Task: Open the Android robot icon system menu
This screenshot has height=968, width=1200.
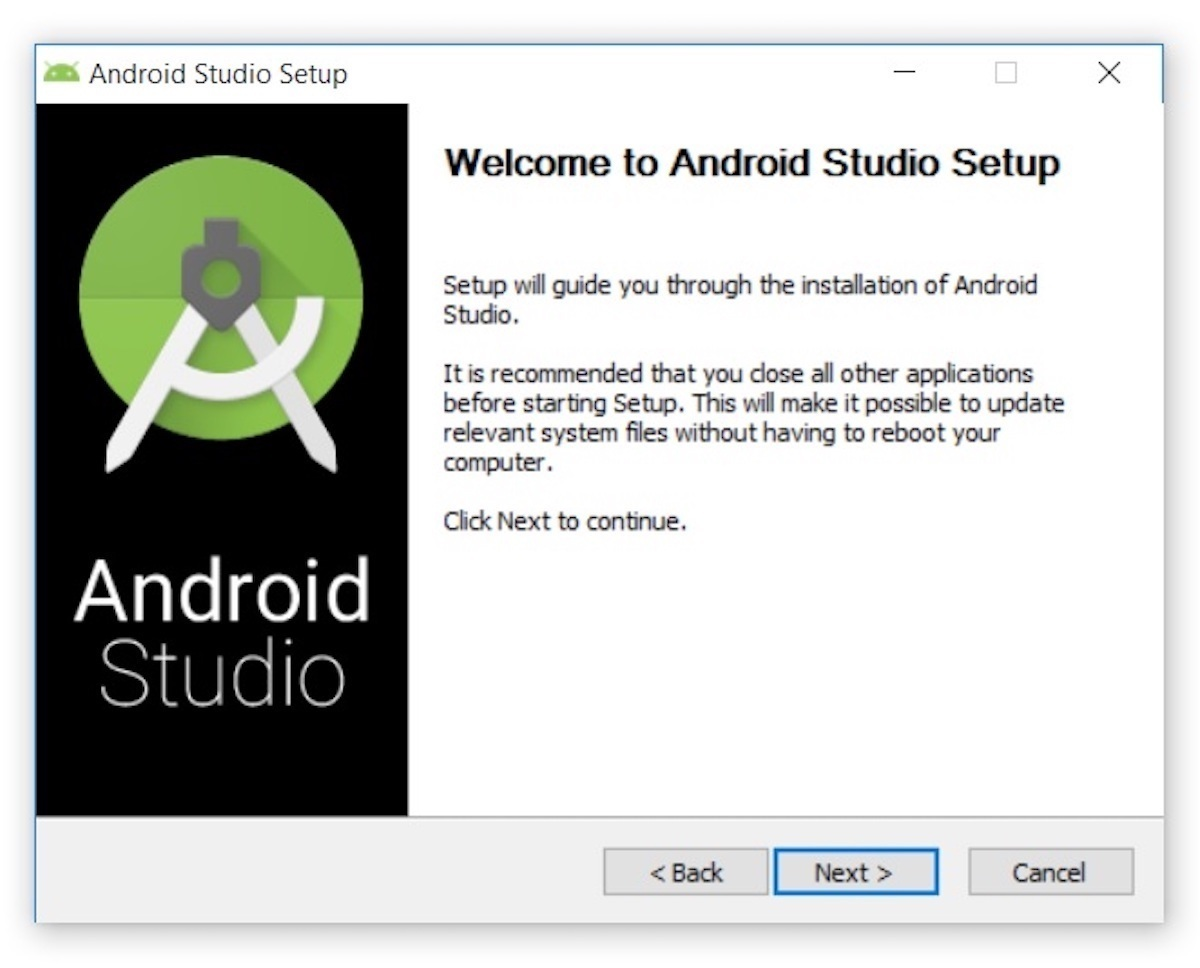Action: point(61,73)
